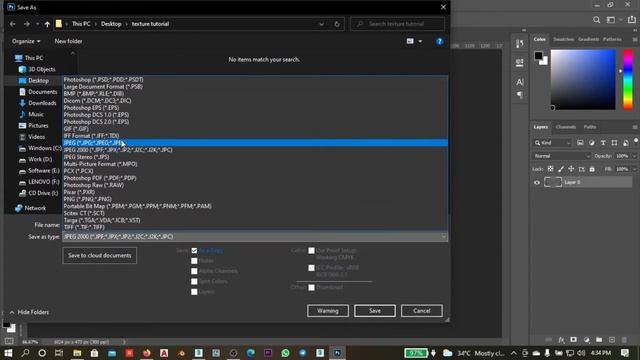
Task: Click Save to cloud documents button
Action: [100, 256]
